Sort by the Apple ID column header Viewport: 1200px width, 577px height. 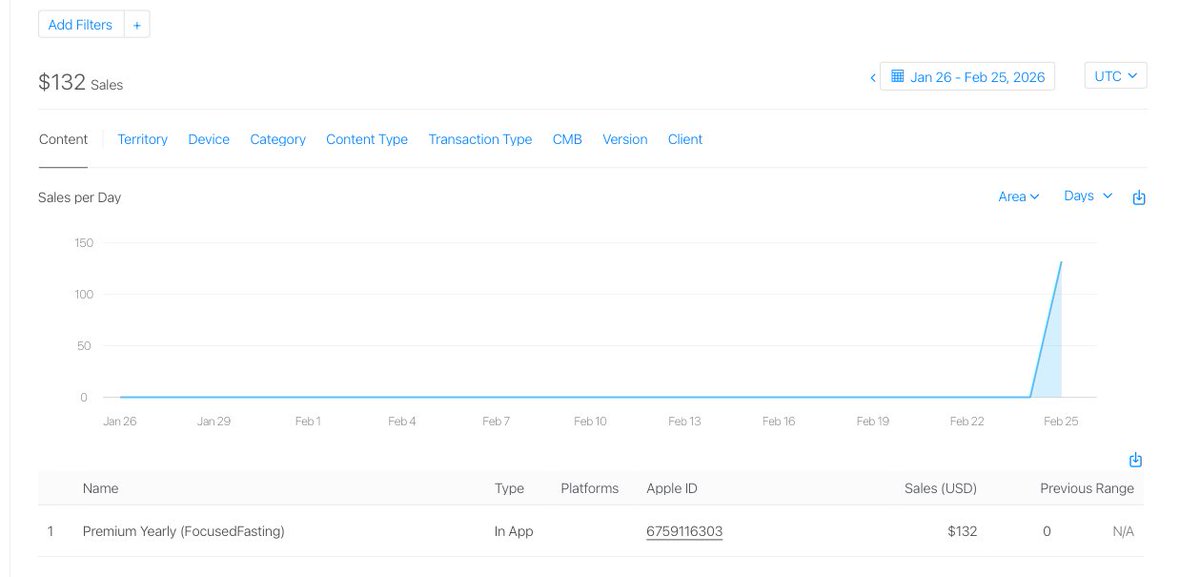[672, 489]
